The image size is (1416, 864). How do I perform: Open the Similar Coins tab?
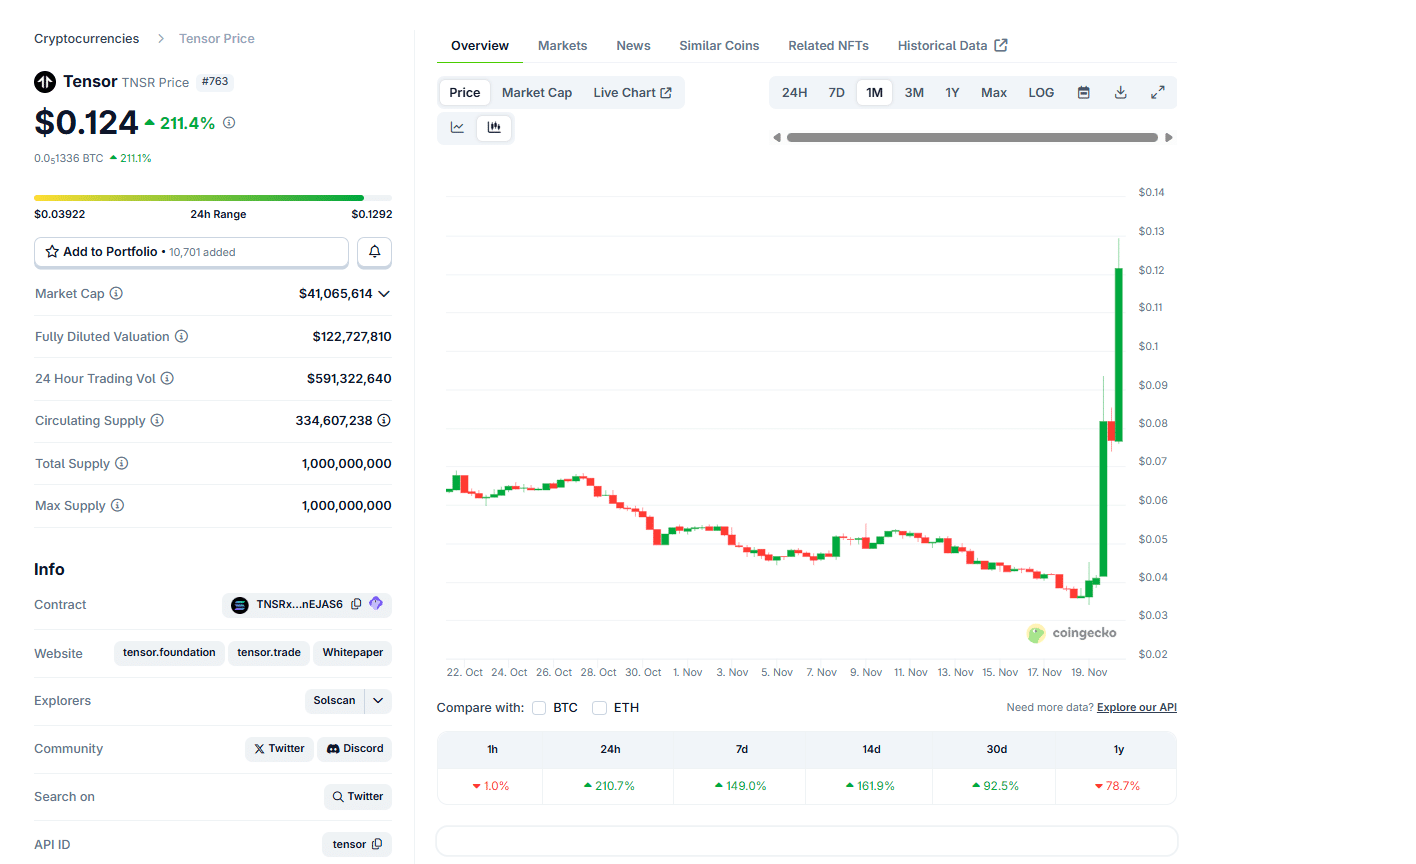click(719, 45)
